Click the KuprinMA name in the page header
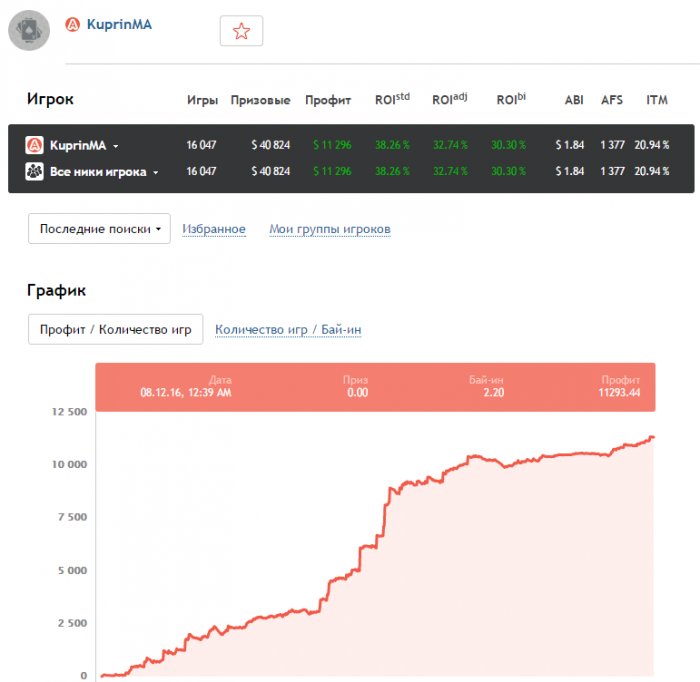700x682 pixels. click(118, 25)
